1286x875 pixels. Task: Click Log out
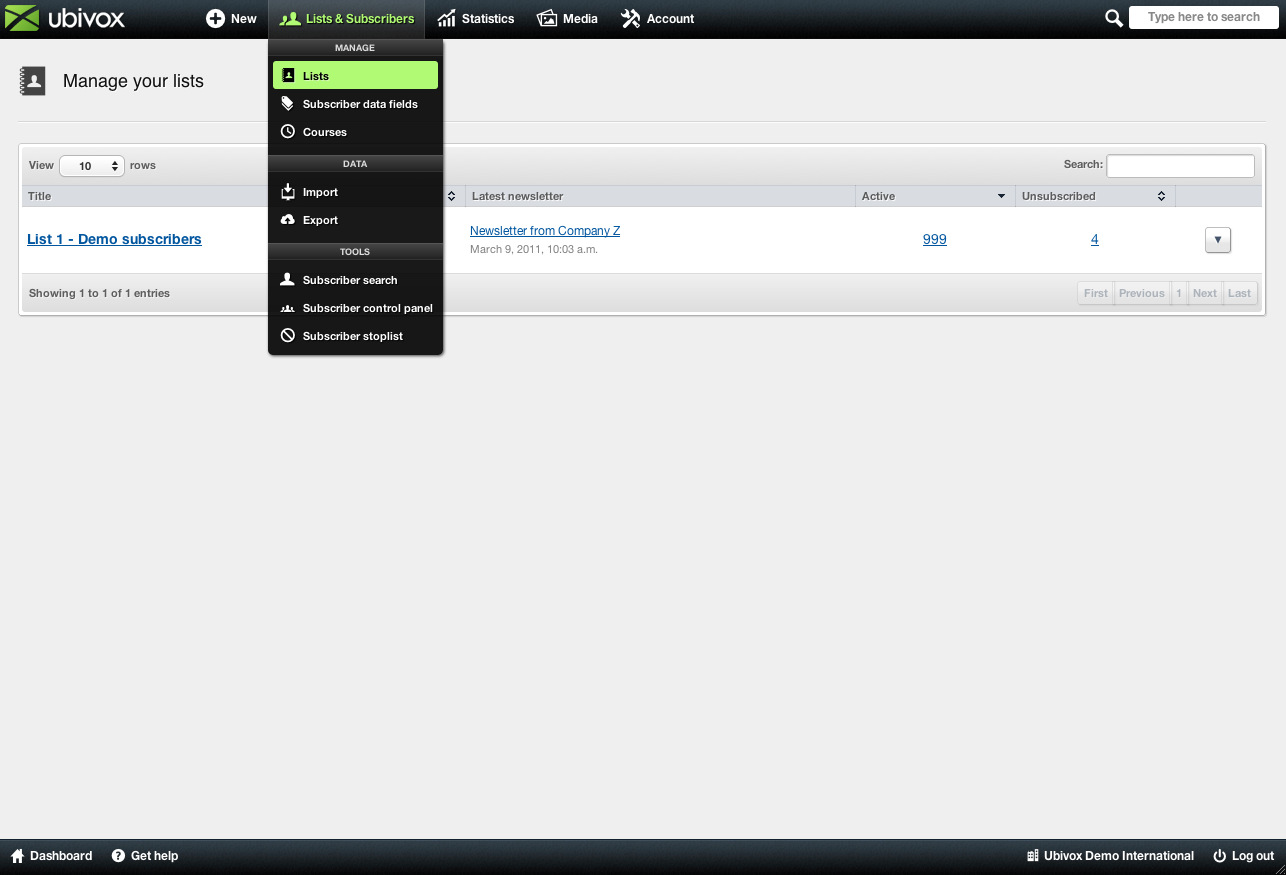(x=1243, y=856)
